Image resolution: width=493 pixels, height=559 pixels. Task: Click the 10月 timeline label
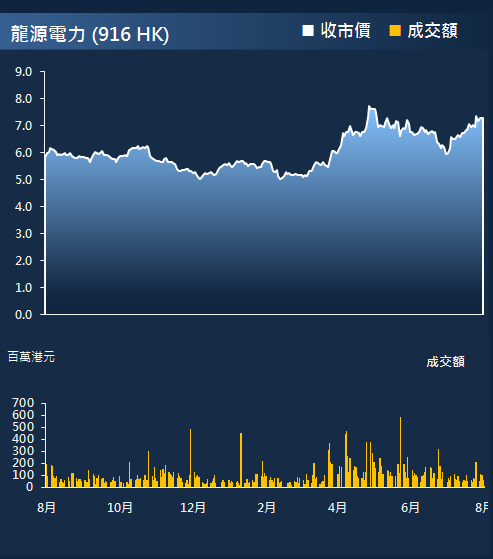point(120,507)
